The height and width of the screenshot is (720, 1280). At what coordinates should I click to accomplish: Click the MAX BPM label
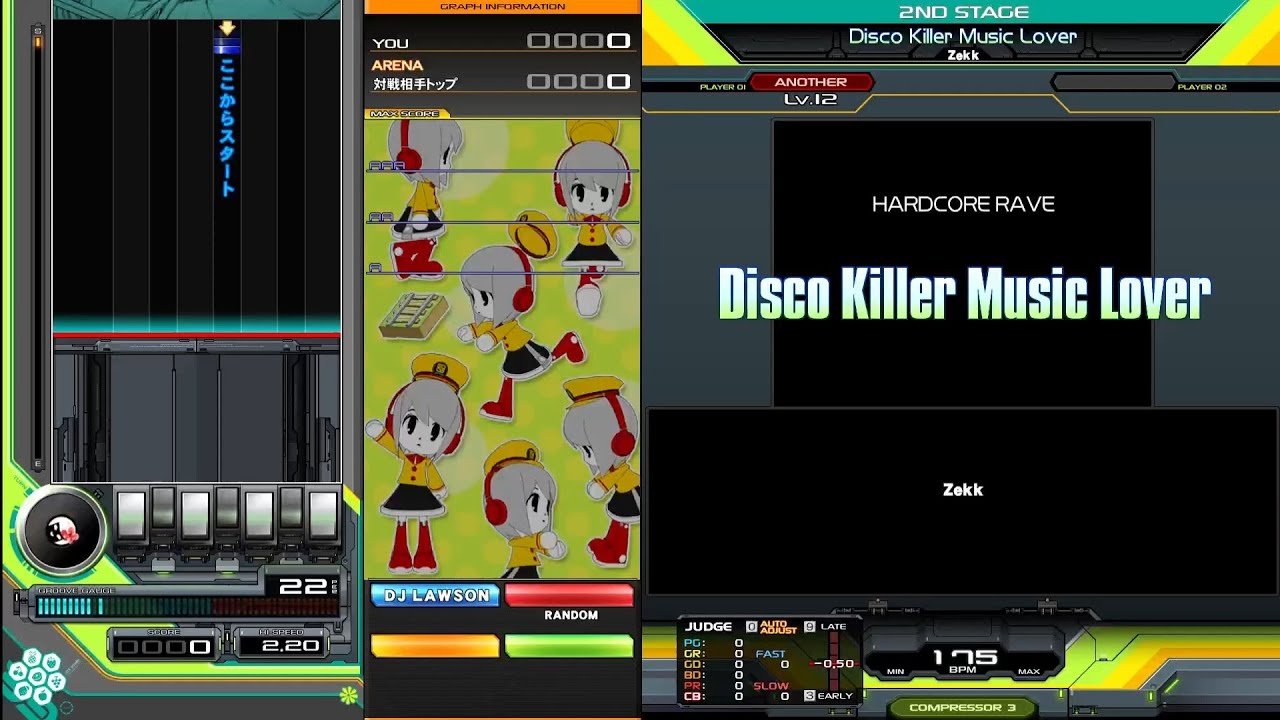1029,672
